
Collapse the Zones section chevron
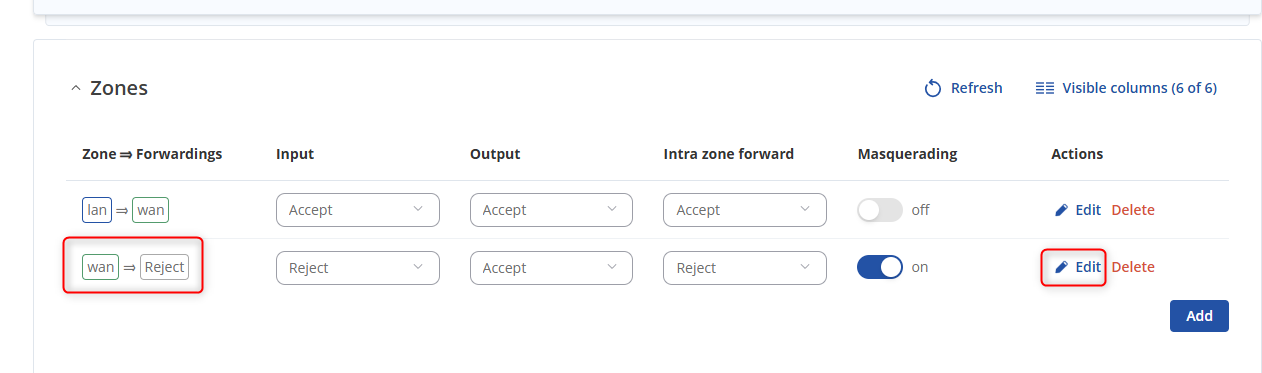76,88
